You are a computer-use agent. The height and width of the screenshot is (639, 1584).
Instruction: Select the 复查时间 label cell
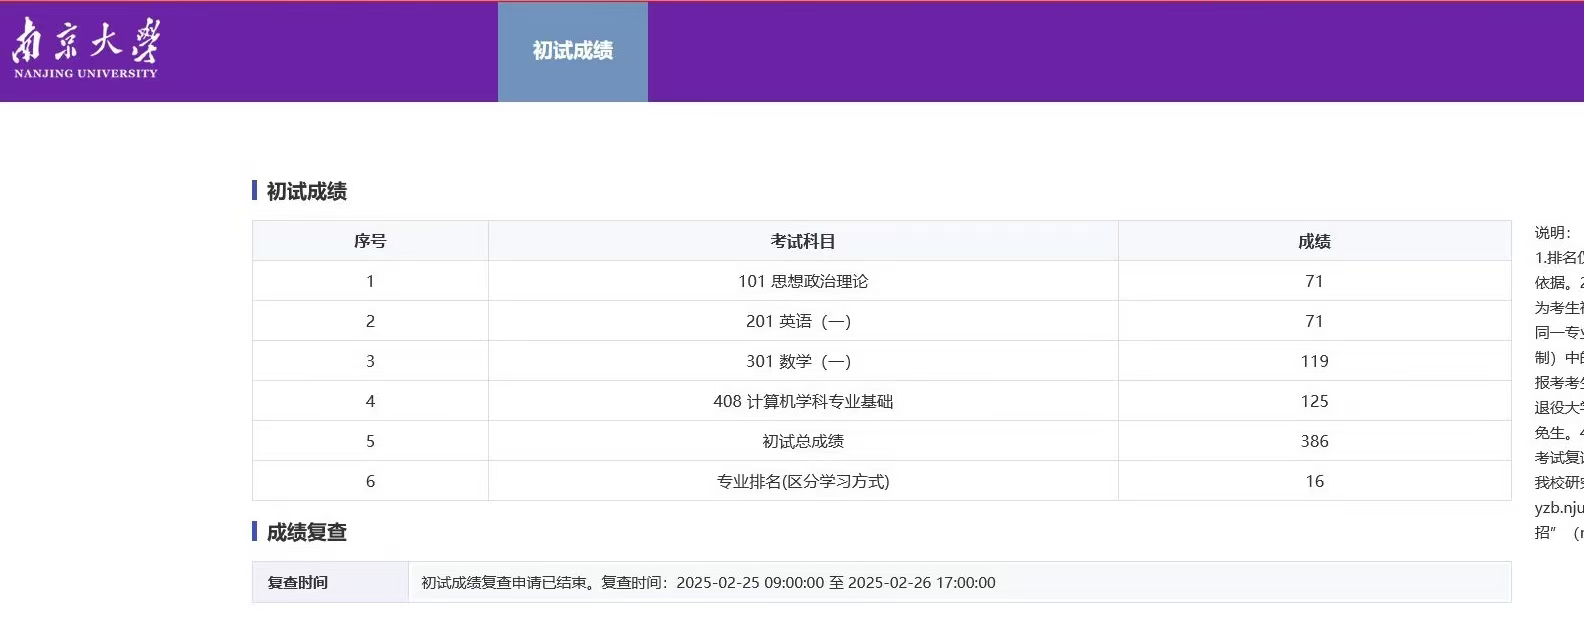click(298, 582)
